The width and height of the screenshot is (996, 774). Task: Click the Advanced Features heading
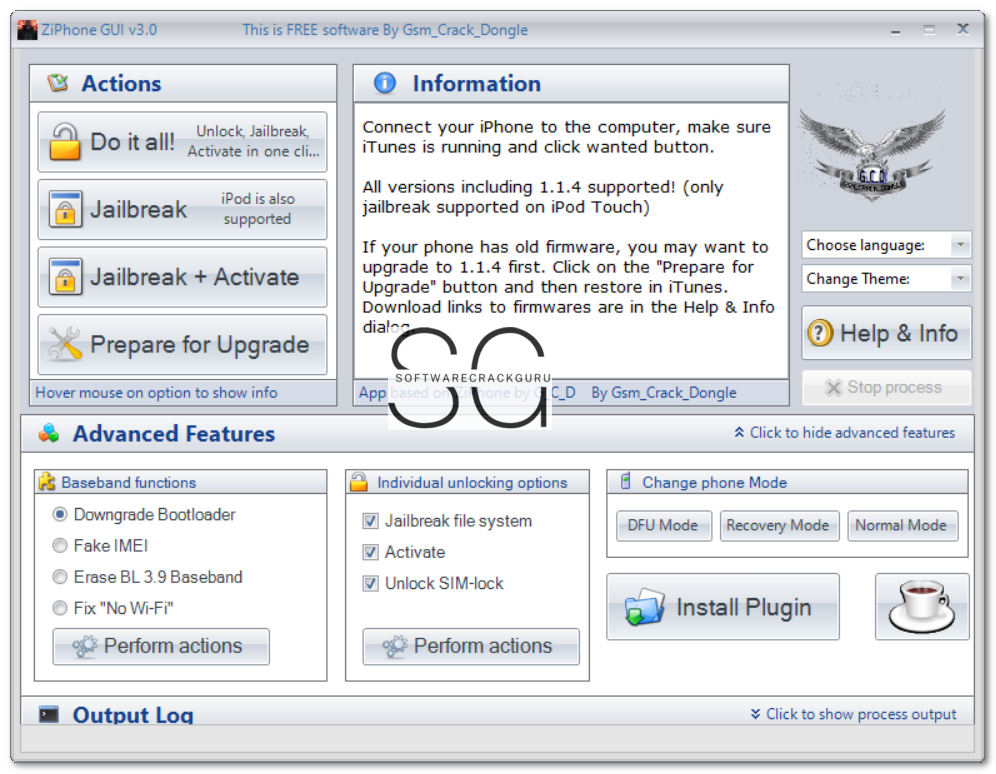tap(174, 433)
